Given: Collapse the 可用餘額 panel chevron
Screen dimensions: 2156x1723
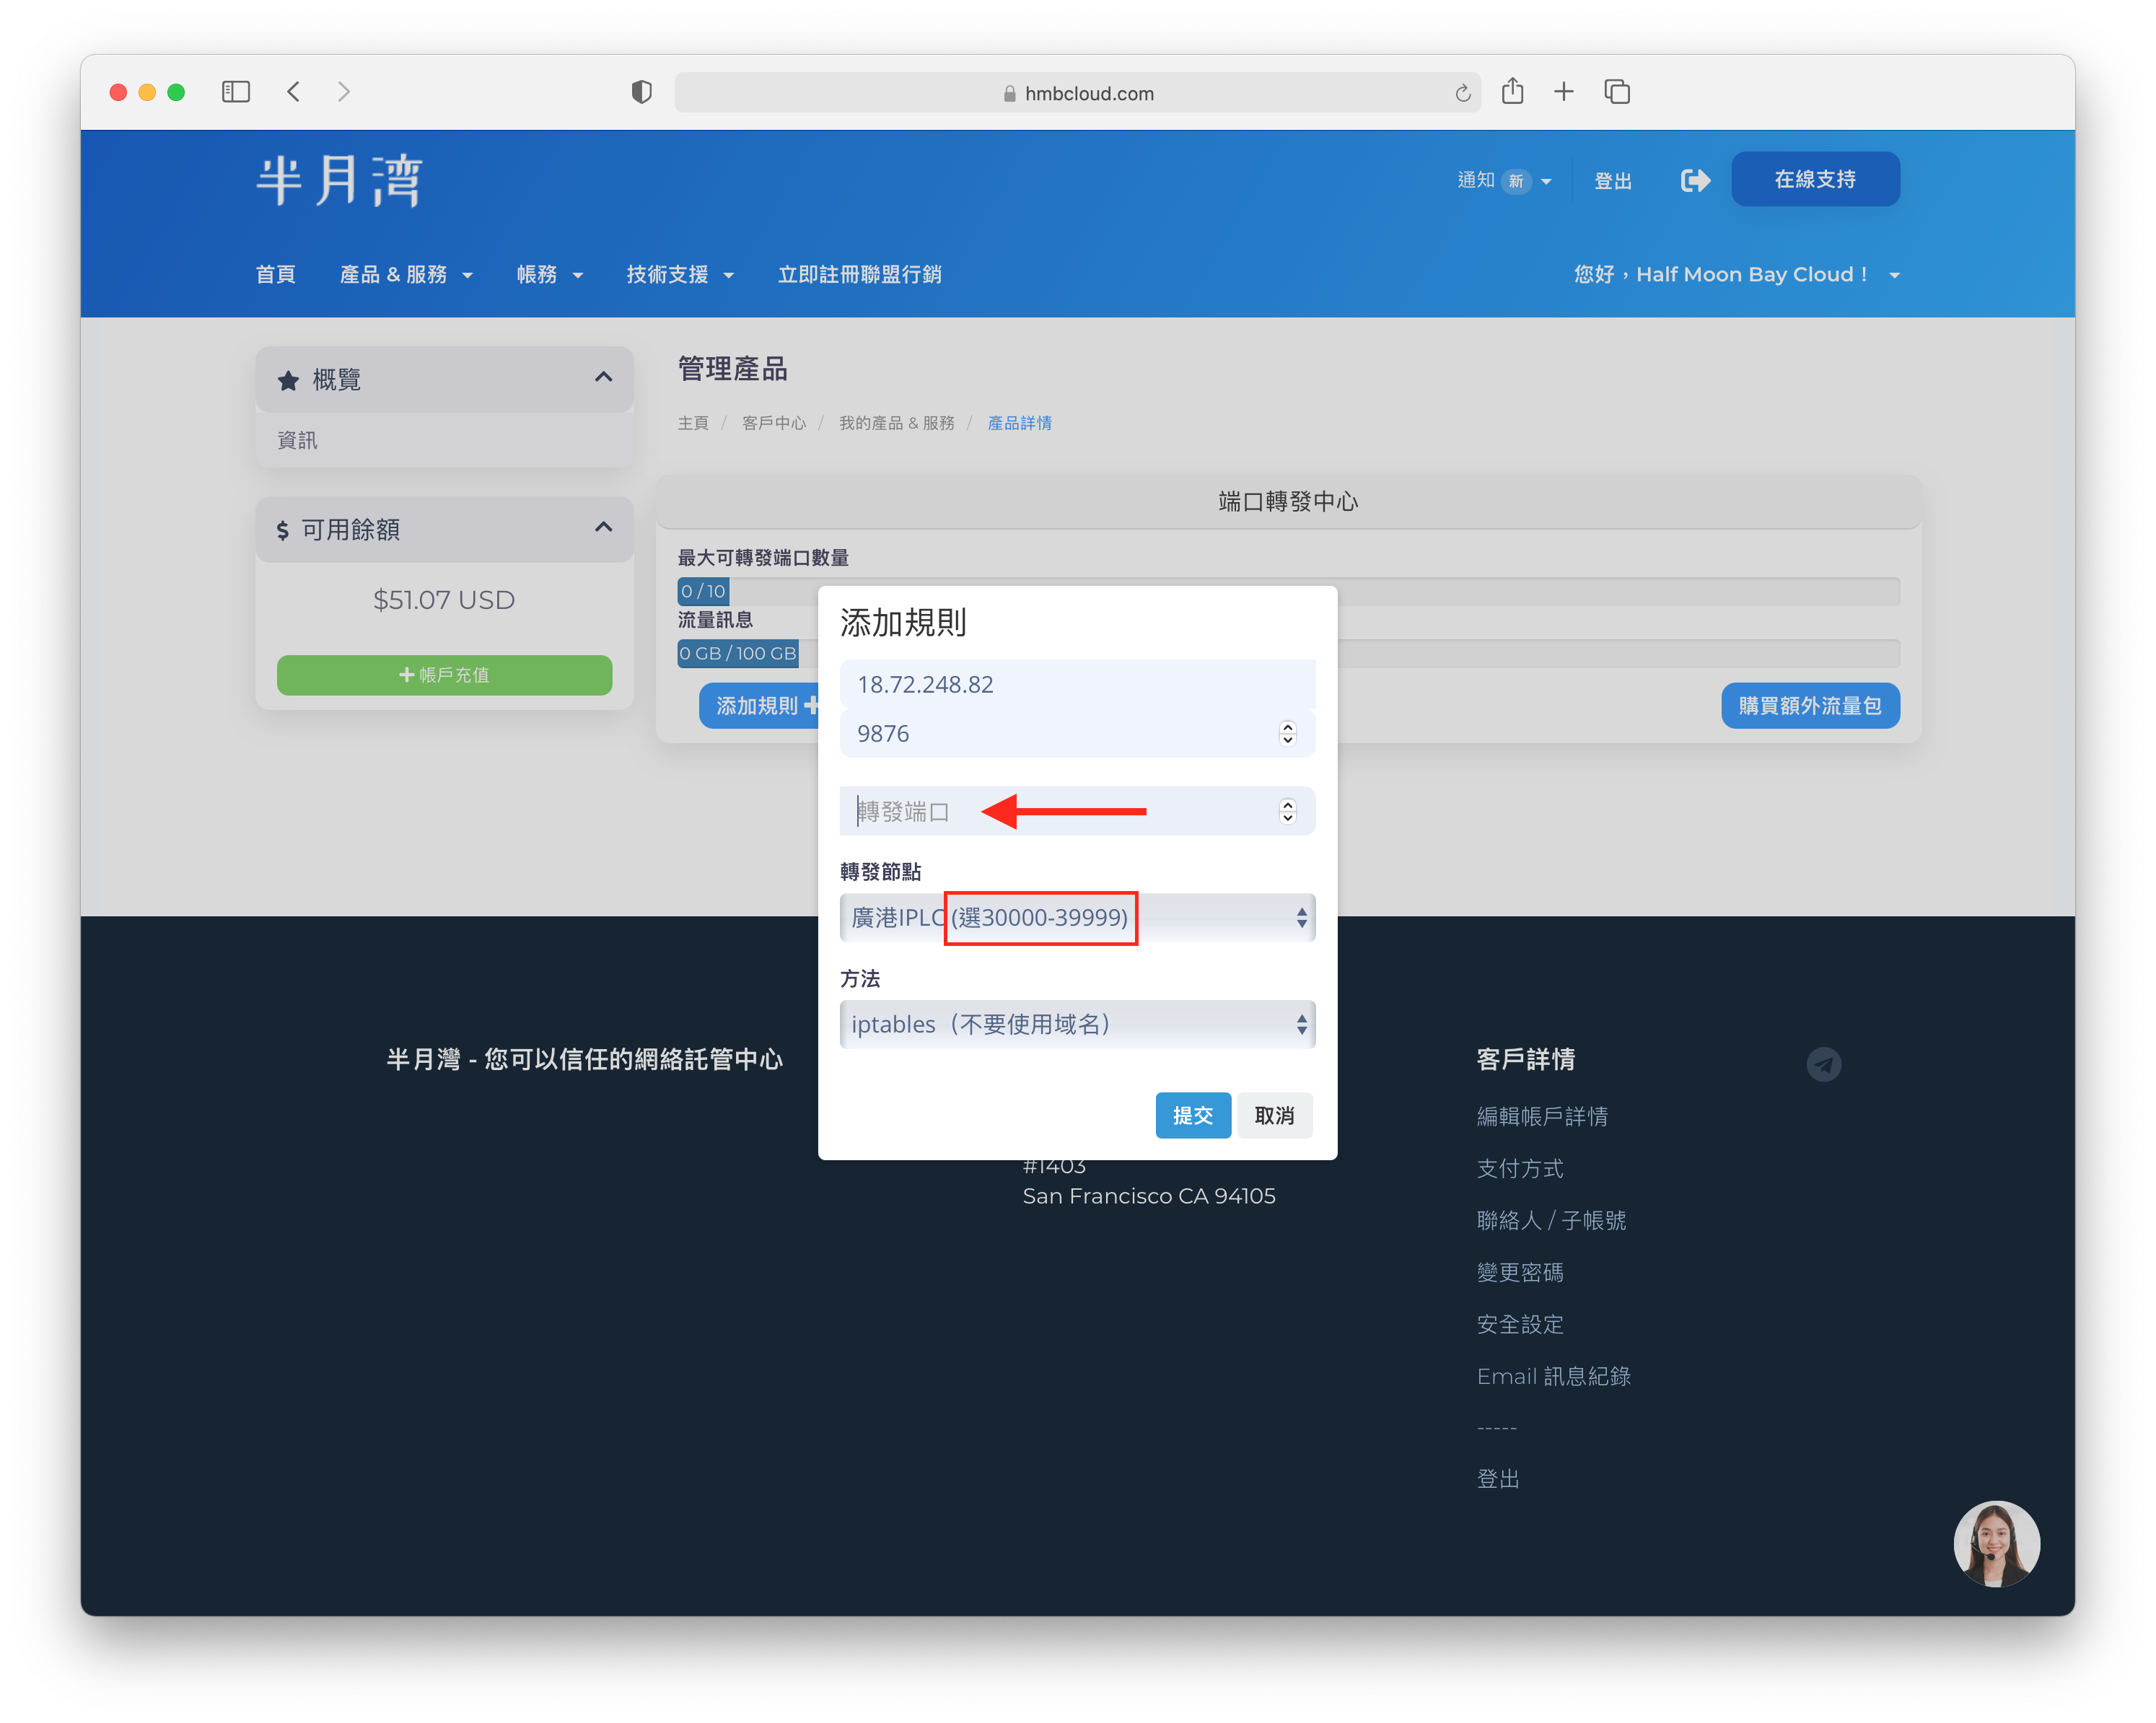Looking at the screenshot, I should [603, 528].
